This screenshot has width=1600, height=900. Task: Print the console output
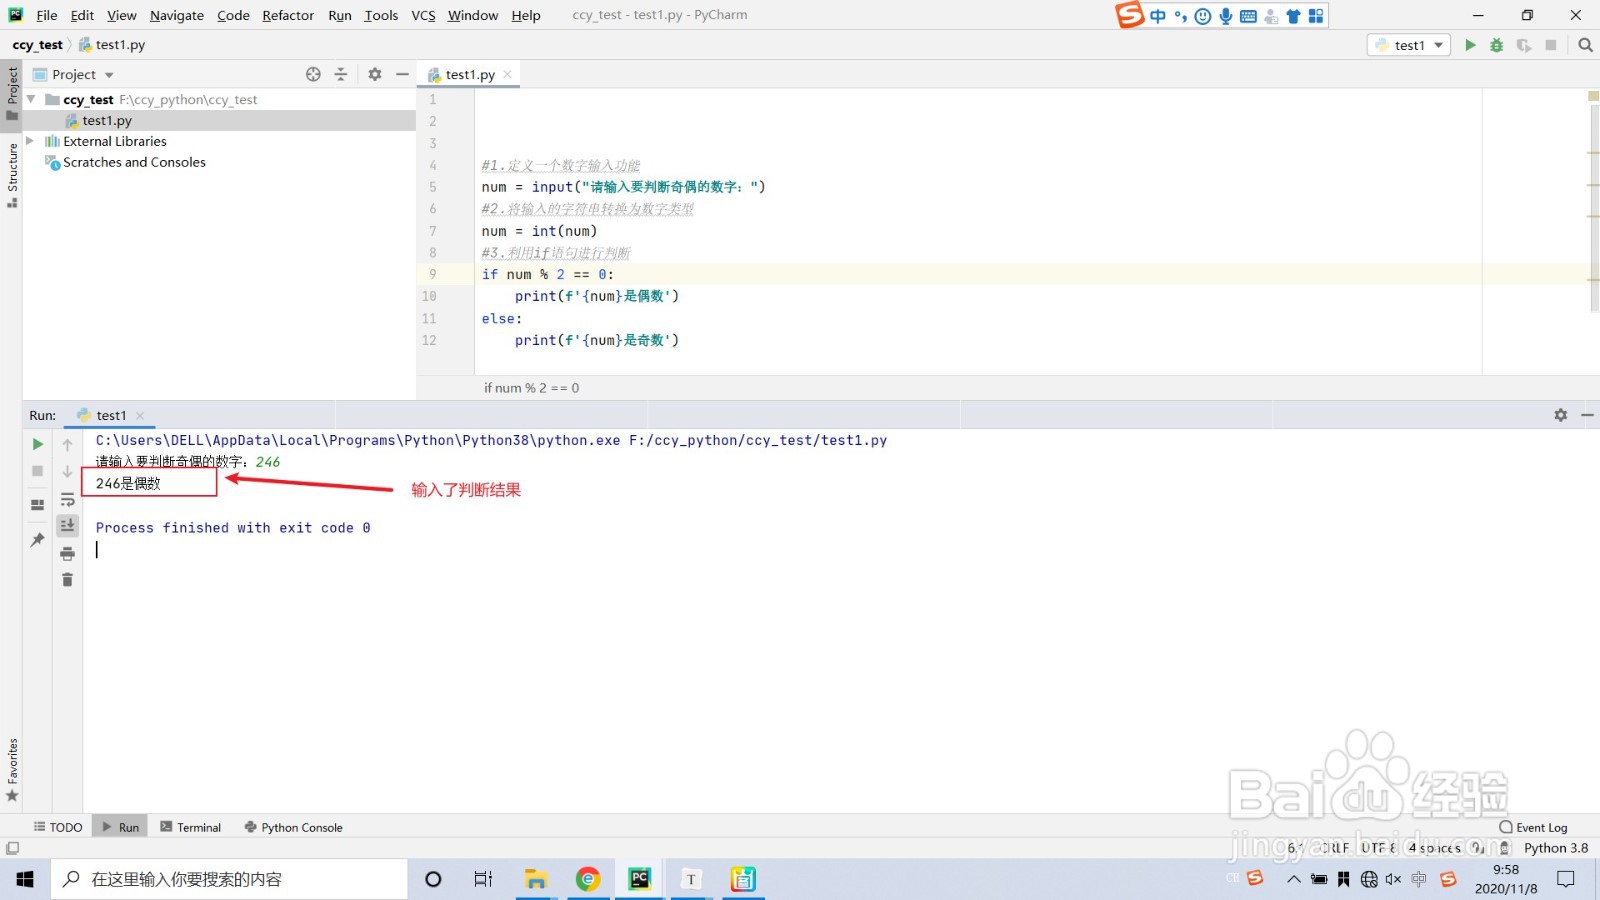(x=67, y=553)
